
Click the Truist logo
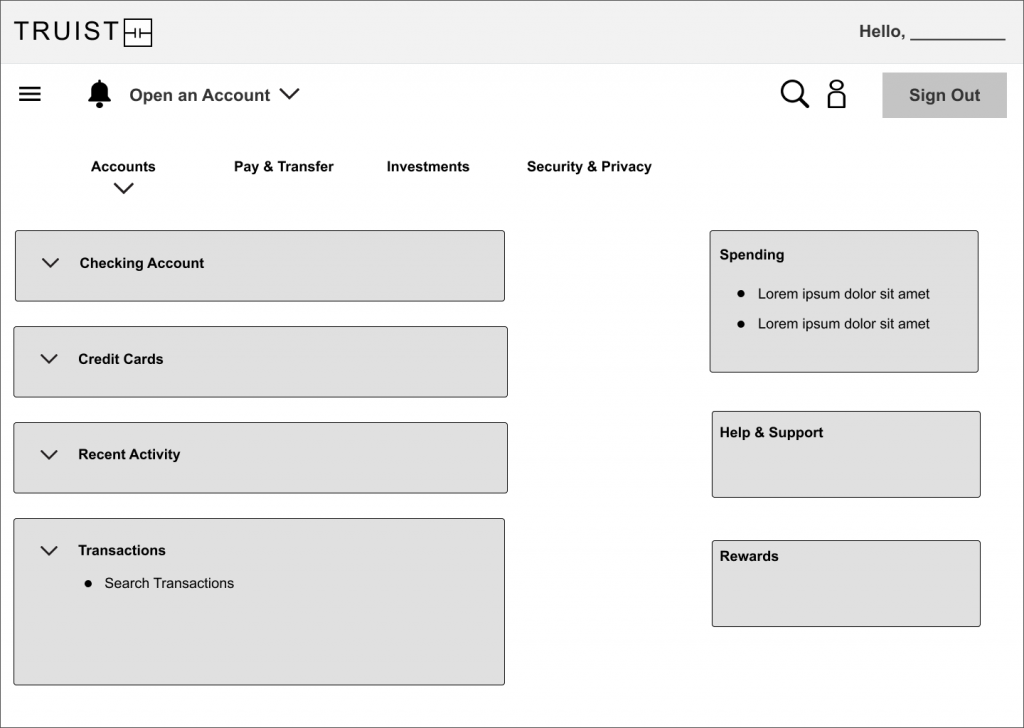tap(83, 32)
